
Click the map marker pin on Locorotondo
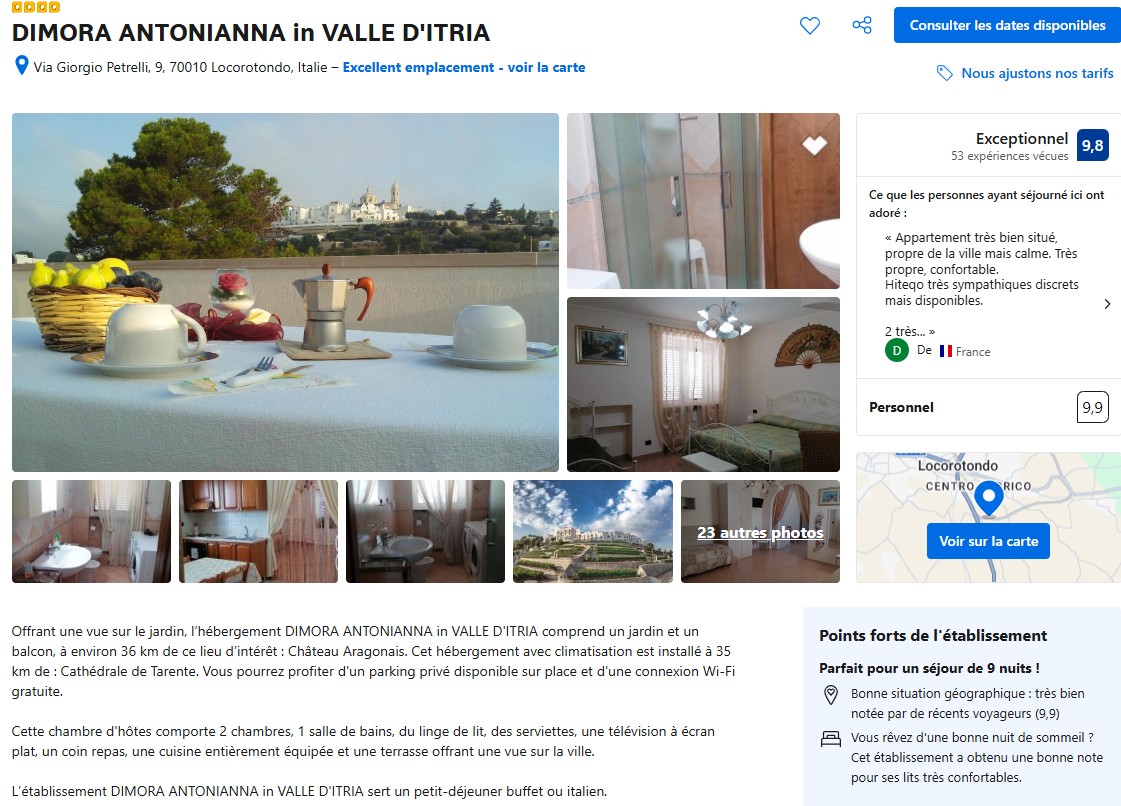989,498
